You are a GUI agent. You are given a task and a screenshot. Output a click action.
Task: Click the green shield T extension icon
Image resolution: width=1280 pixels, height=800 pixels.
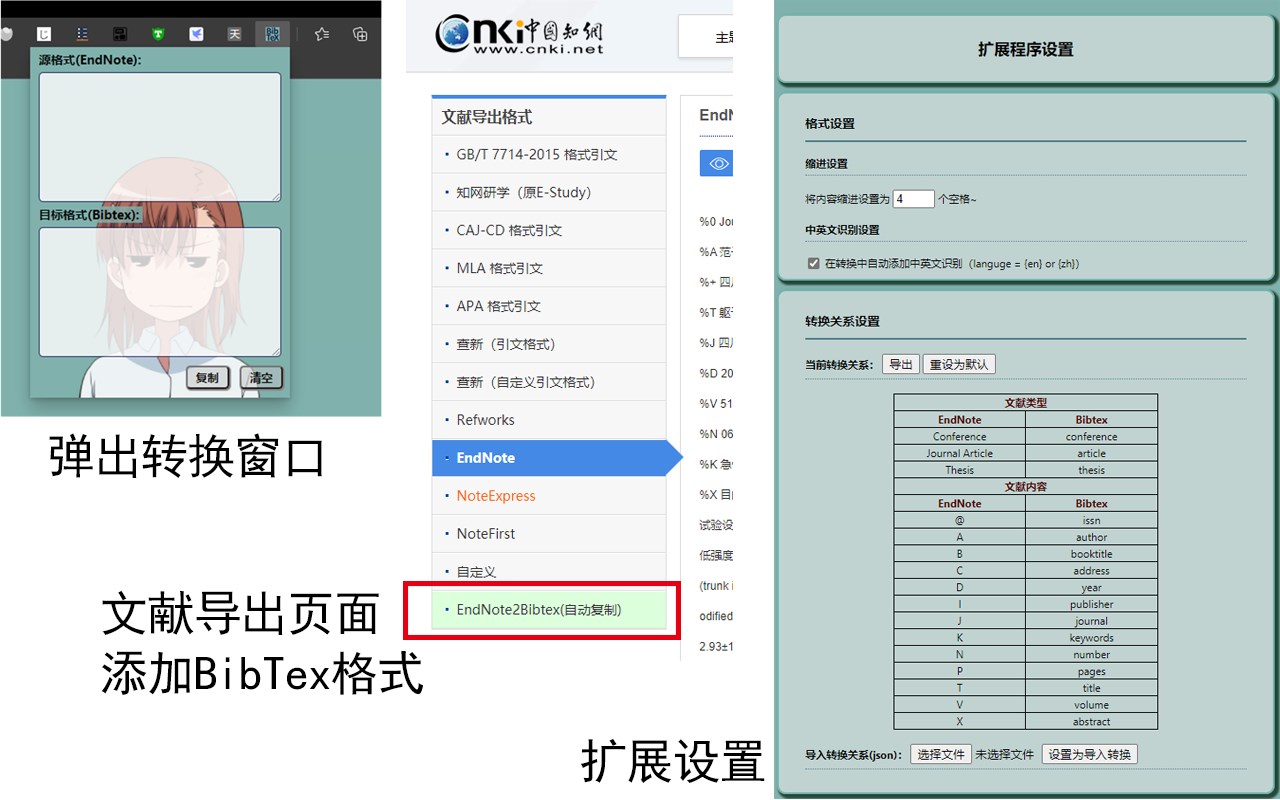point(158,34)
